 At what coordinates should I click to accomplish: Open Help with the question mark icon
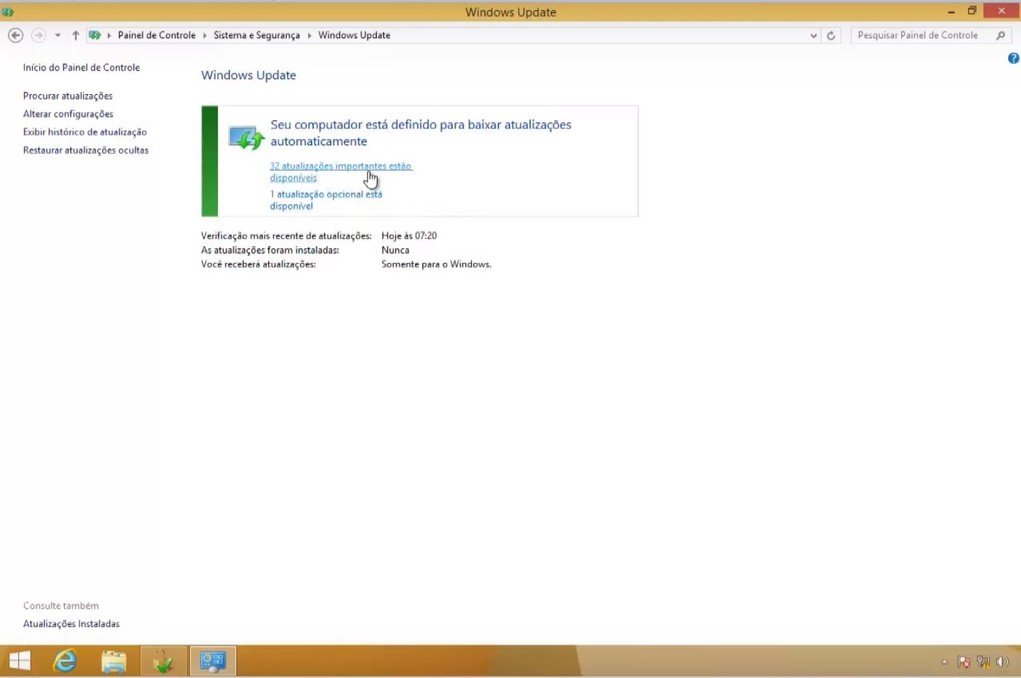tap(1014, 59)
